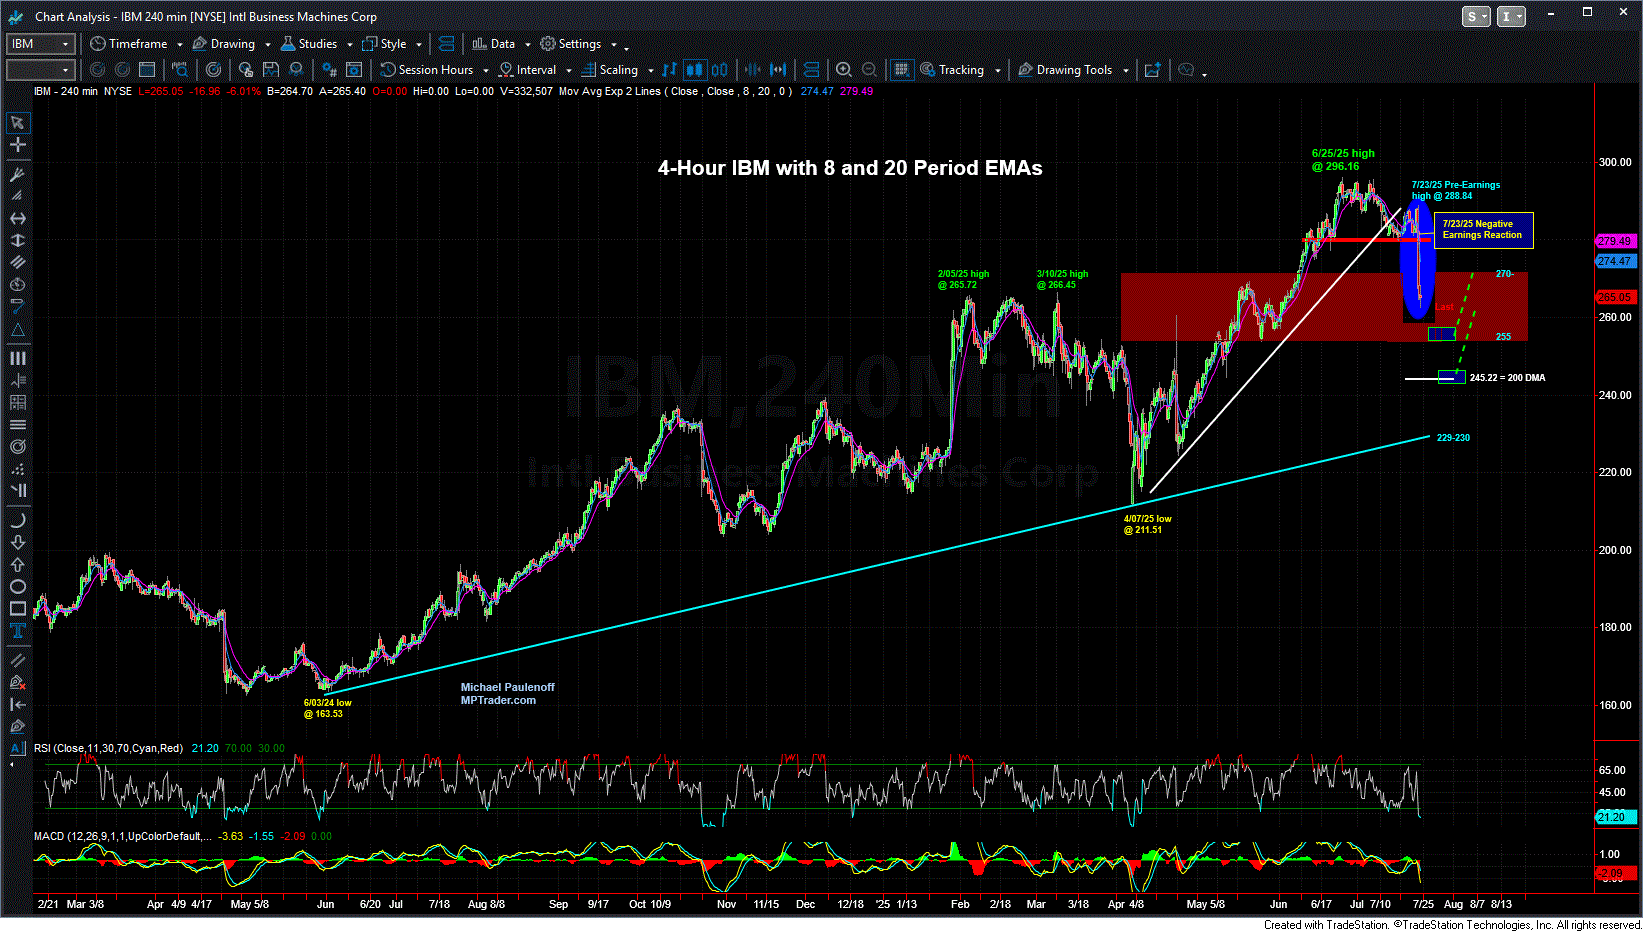Toggle candlestick chart style
Screen dimensions: 1643x931
695,70
